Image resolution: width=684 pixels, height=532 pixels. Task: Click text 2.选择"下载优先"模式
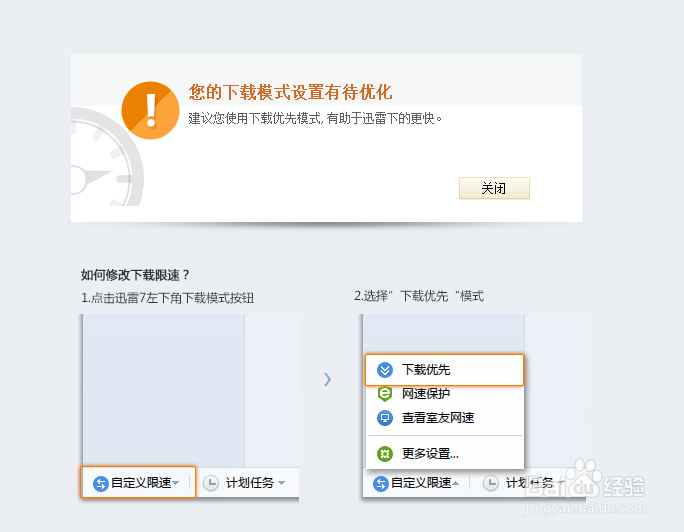pyautogui.click(x=419, y=296)
